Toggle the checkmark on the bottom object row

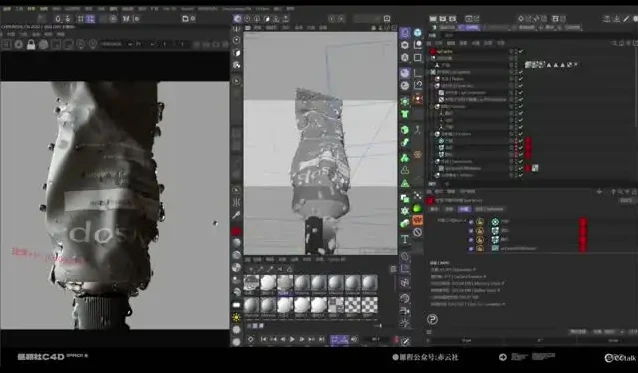coord(521,175)
